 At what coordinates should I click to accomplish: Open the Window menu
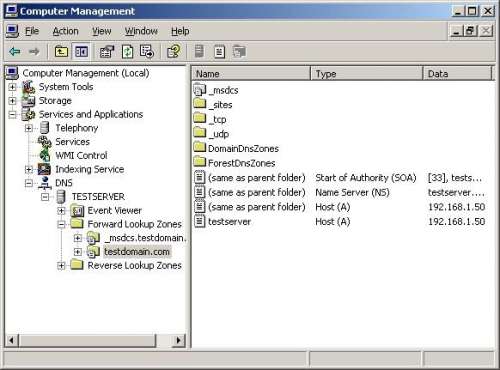pyautogui.click(x=141, y=31)
